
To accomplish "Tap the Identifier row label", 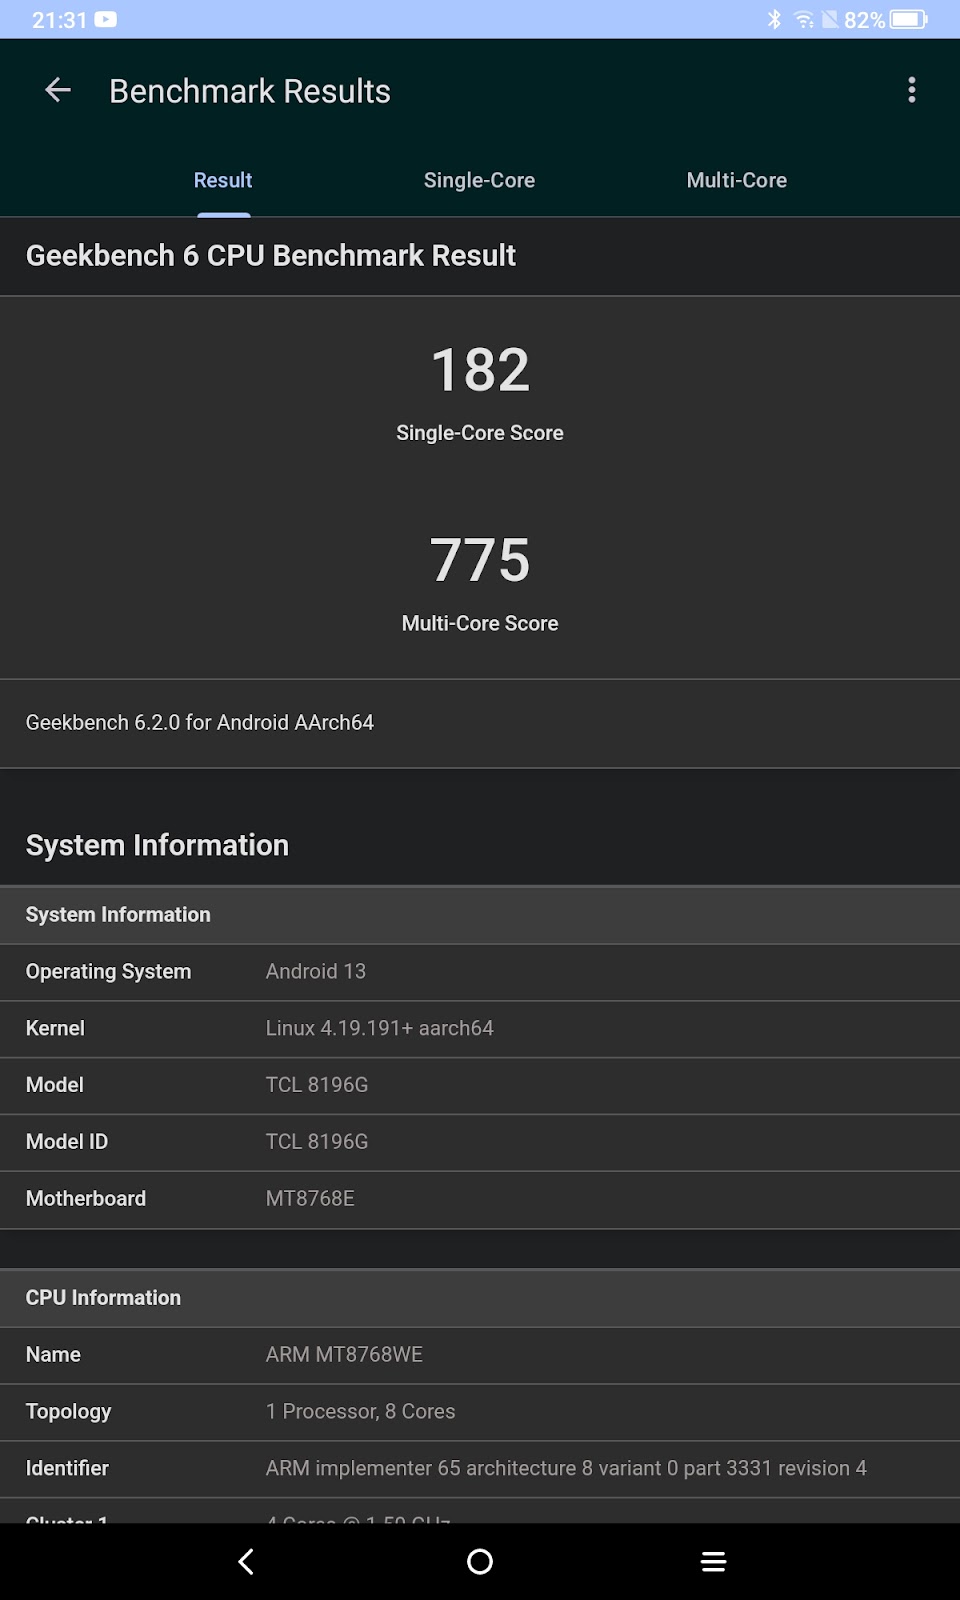I will 67,1468.
